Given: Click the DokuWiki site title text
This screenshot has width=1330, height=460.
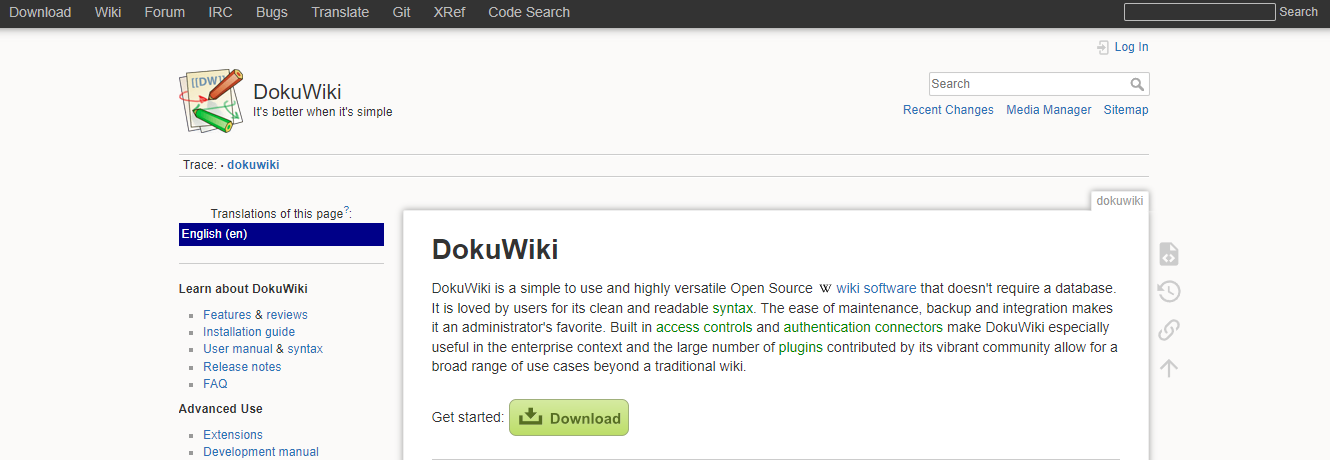Looking at the screenshot, I should pyautogui.click(x=298, y=92).
